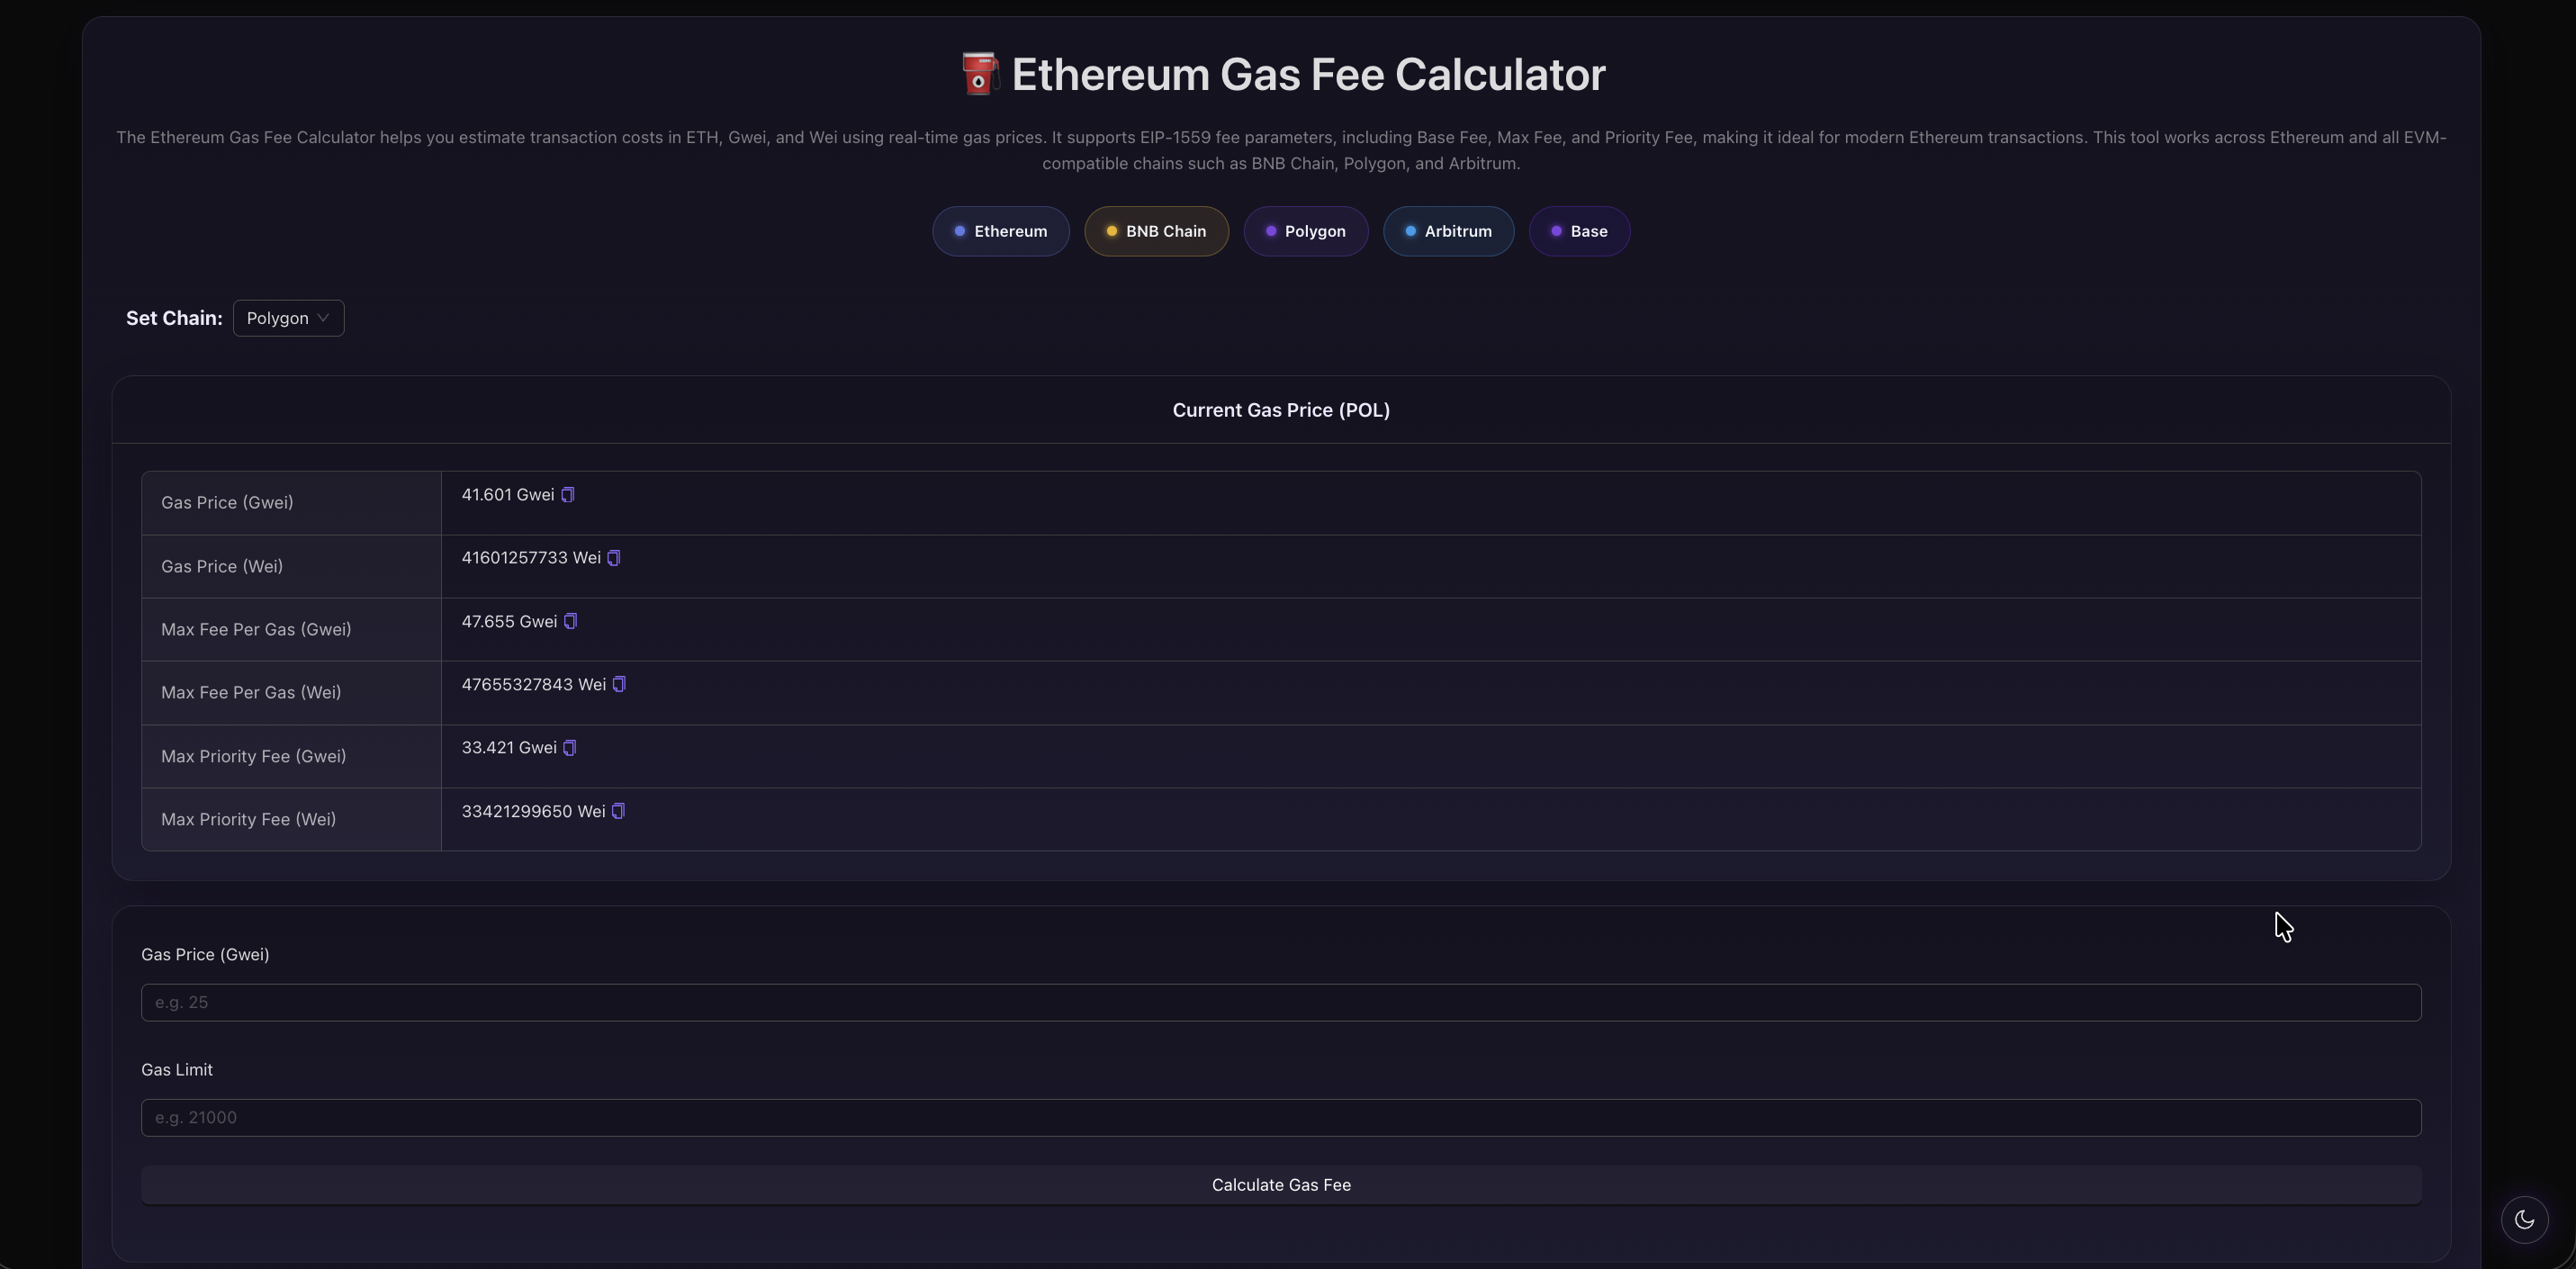Screen dimensions: 2576x1269
Task: Click the 41.601 Gwei value text
Action: point(506,494)
